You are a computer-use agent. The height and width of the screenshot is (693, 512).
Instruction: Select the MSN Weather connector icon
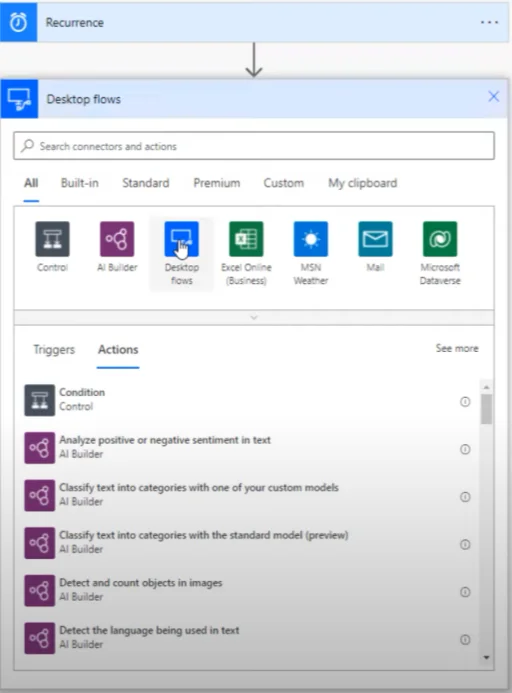[x=310, y=239]
